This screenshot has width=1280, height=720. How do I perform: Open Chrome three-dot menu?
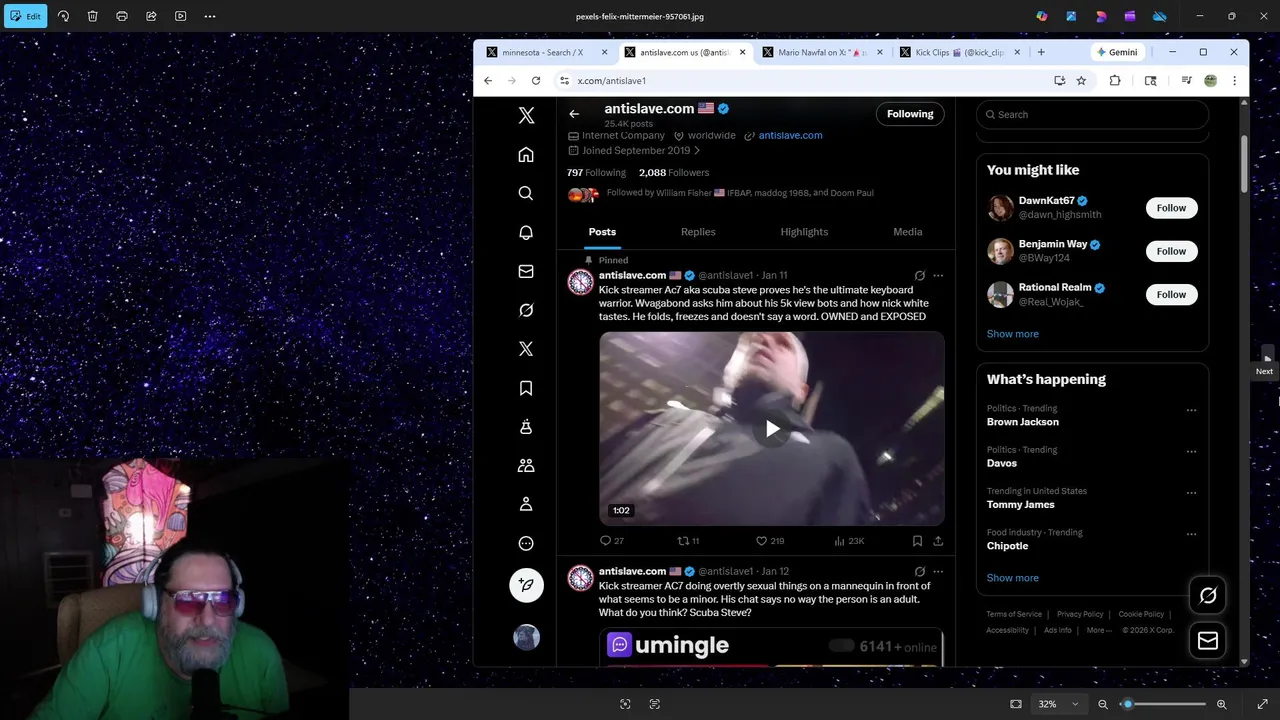(x=1234, y=81)
